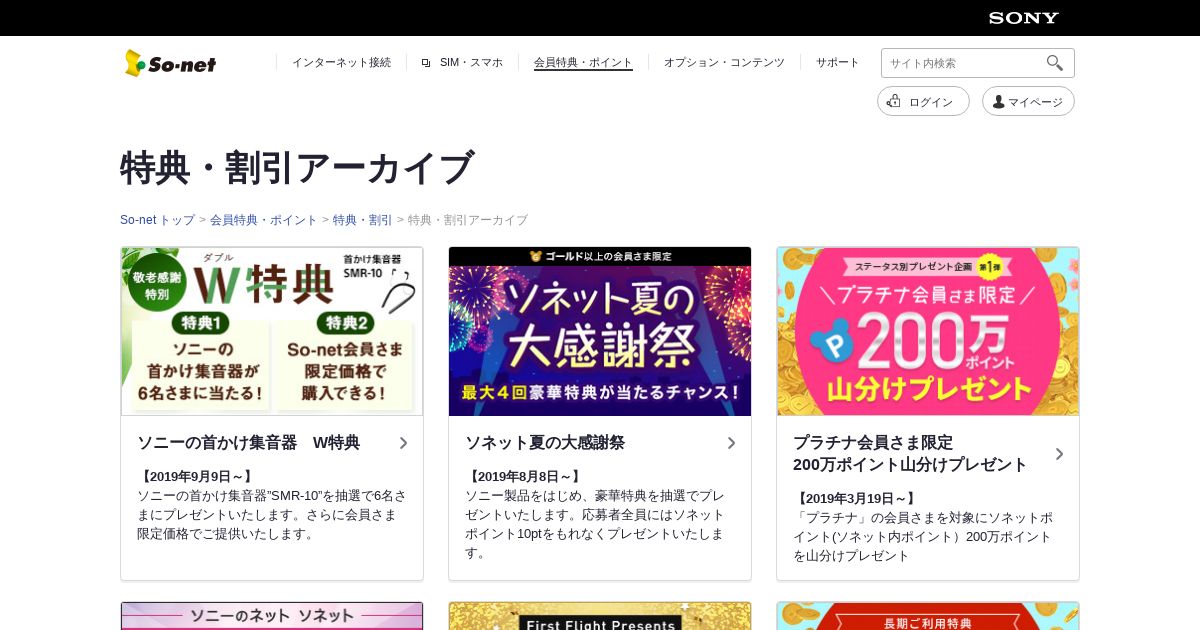This screenshot has width=1200, height=630.
Task: Click the 【2019年9月9日～】 date text
Action: [x=196, y=477]
